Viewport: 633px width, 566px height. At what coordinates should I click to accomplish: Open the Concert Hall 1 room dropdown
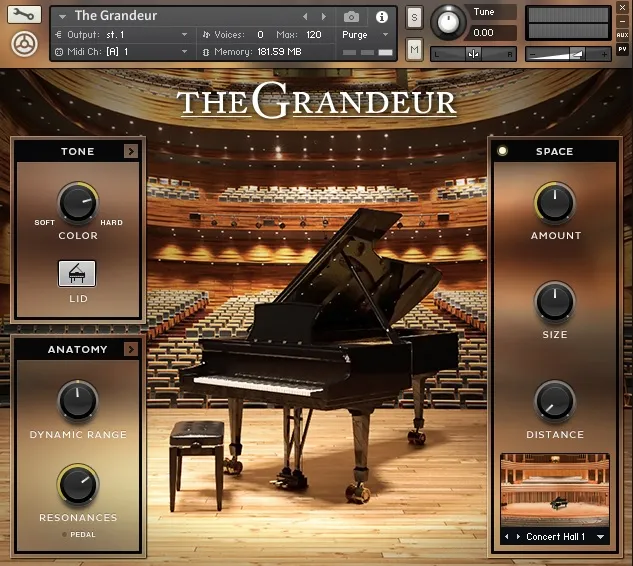tap(600, 537)
